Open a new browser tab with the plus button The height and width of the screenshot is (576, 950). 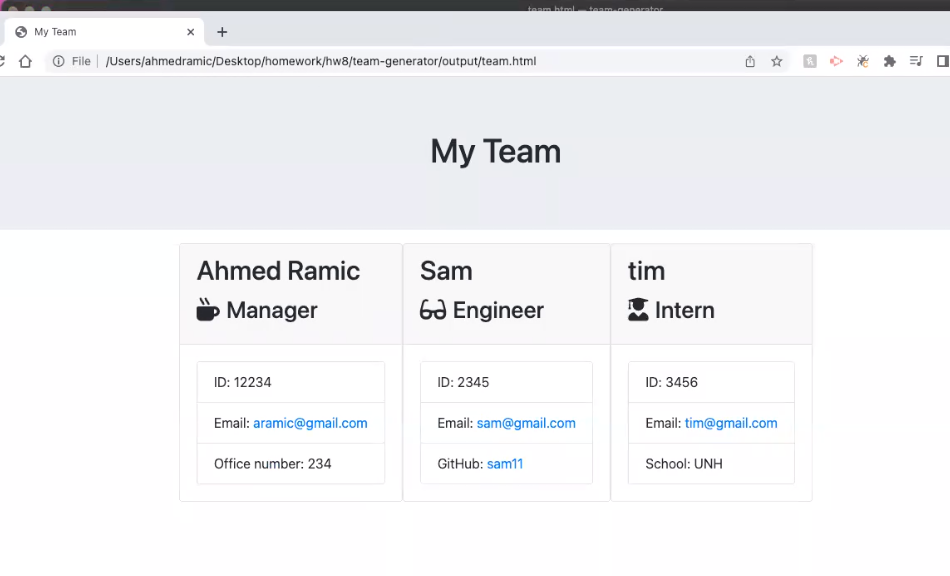click(x=221, y=31)
